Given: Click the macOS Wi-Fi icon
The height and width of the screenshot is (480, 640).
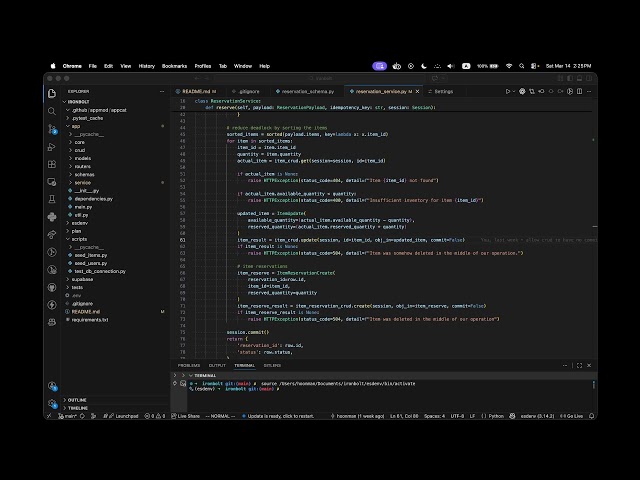Looking at the screenshot, I should [x=509, y=66].
